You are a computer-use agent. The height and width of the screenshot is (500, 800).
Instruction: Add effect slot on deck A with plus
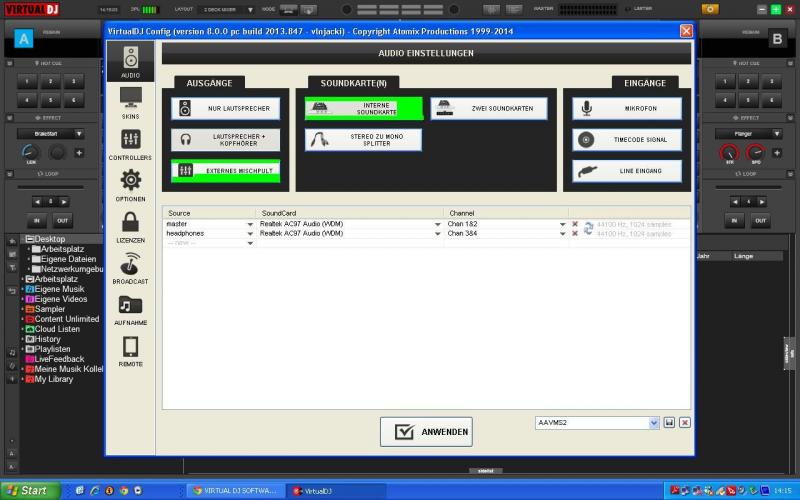click(x=79, y=153)
